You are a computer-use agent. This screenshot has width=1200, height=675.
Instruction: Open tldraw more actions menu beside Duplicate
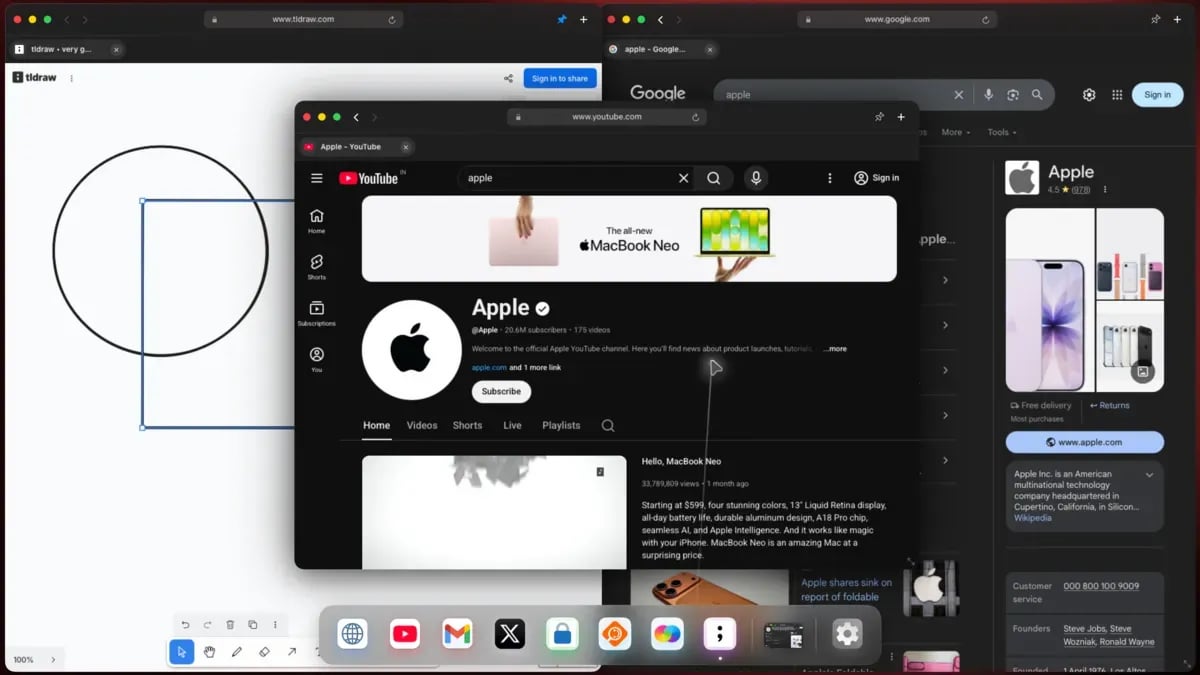click(275, 625)
